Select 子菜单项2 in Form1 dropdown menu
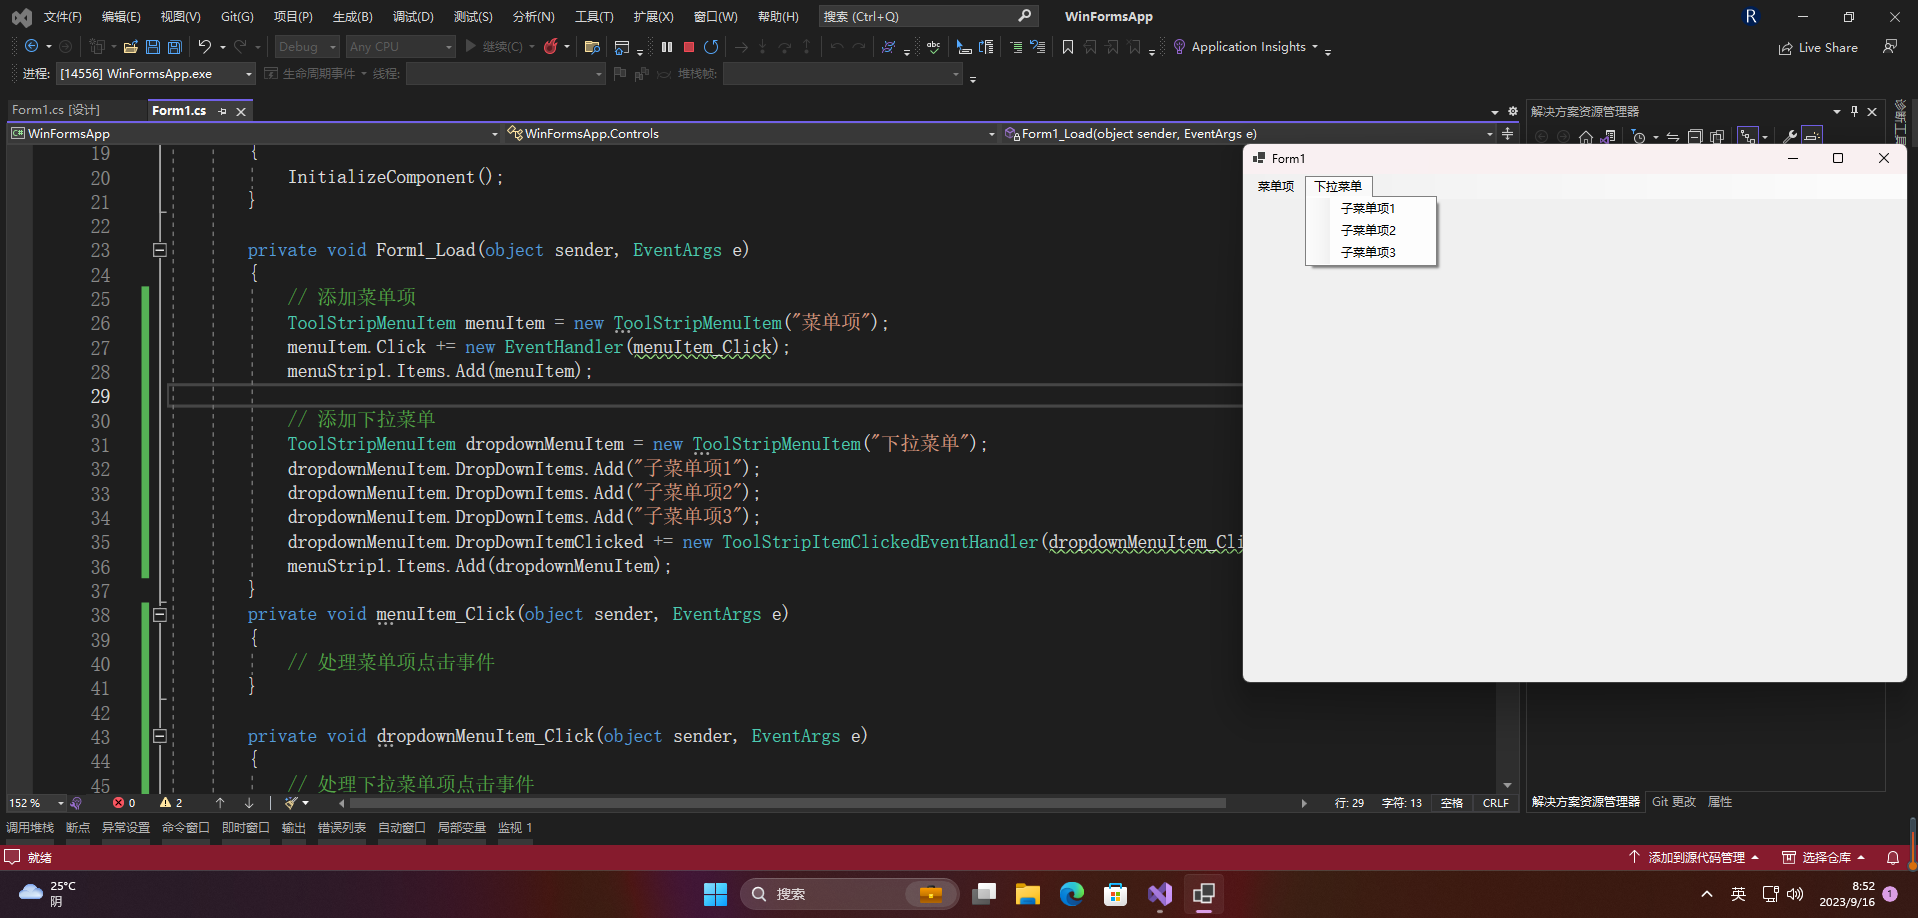This screenshot has height=918, width=1918. [1371, 230]
